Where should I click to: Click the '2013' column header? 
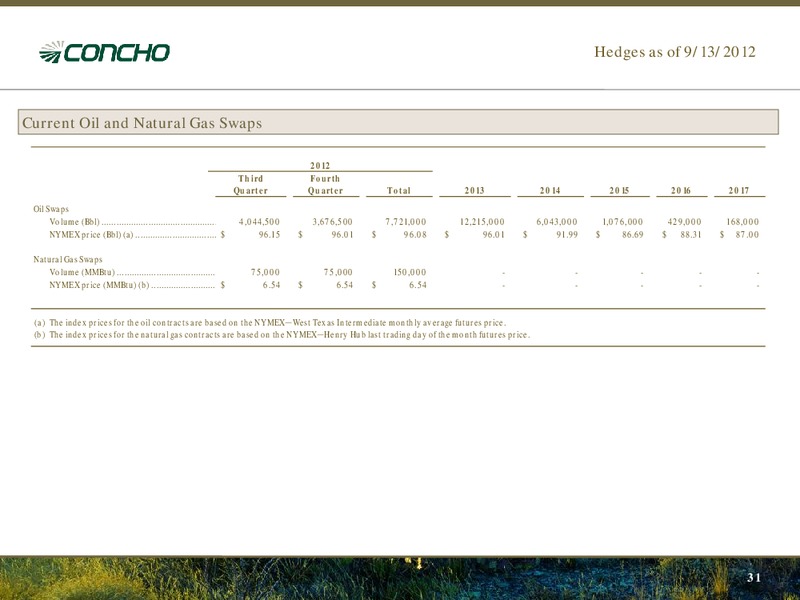474,190
